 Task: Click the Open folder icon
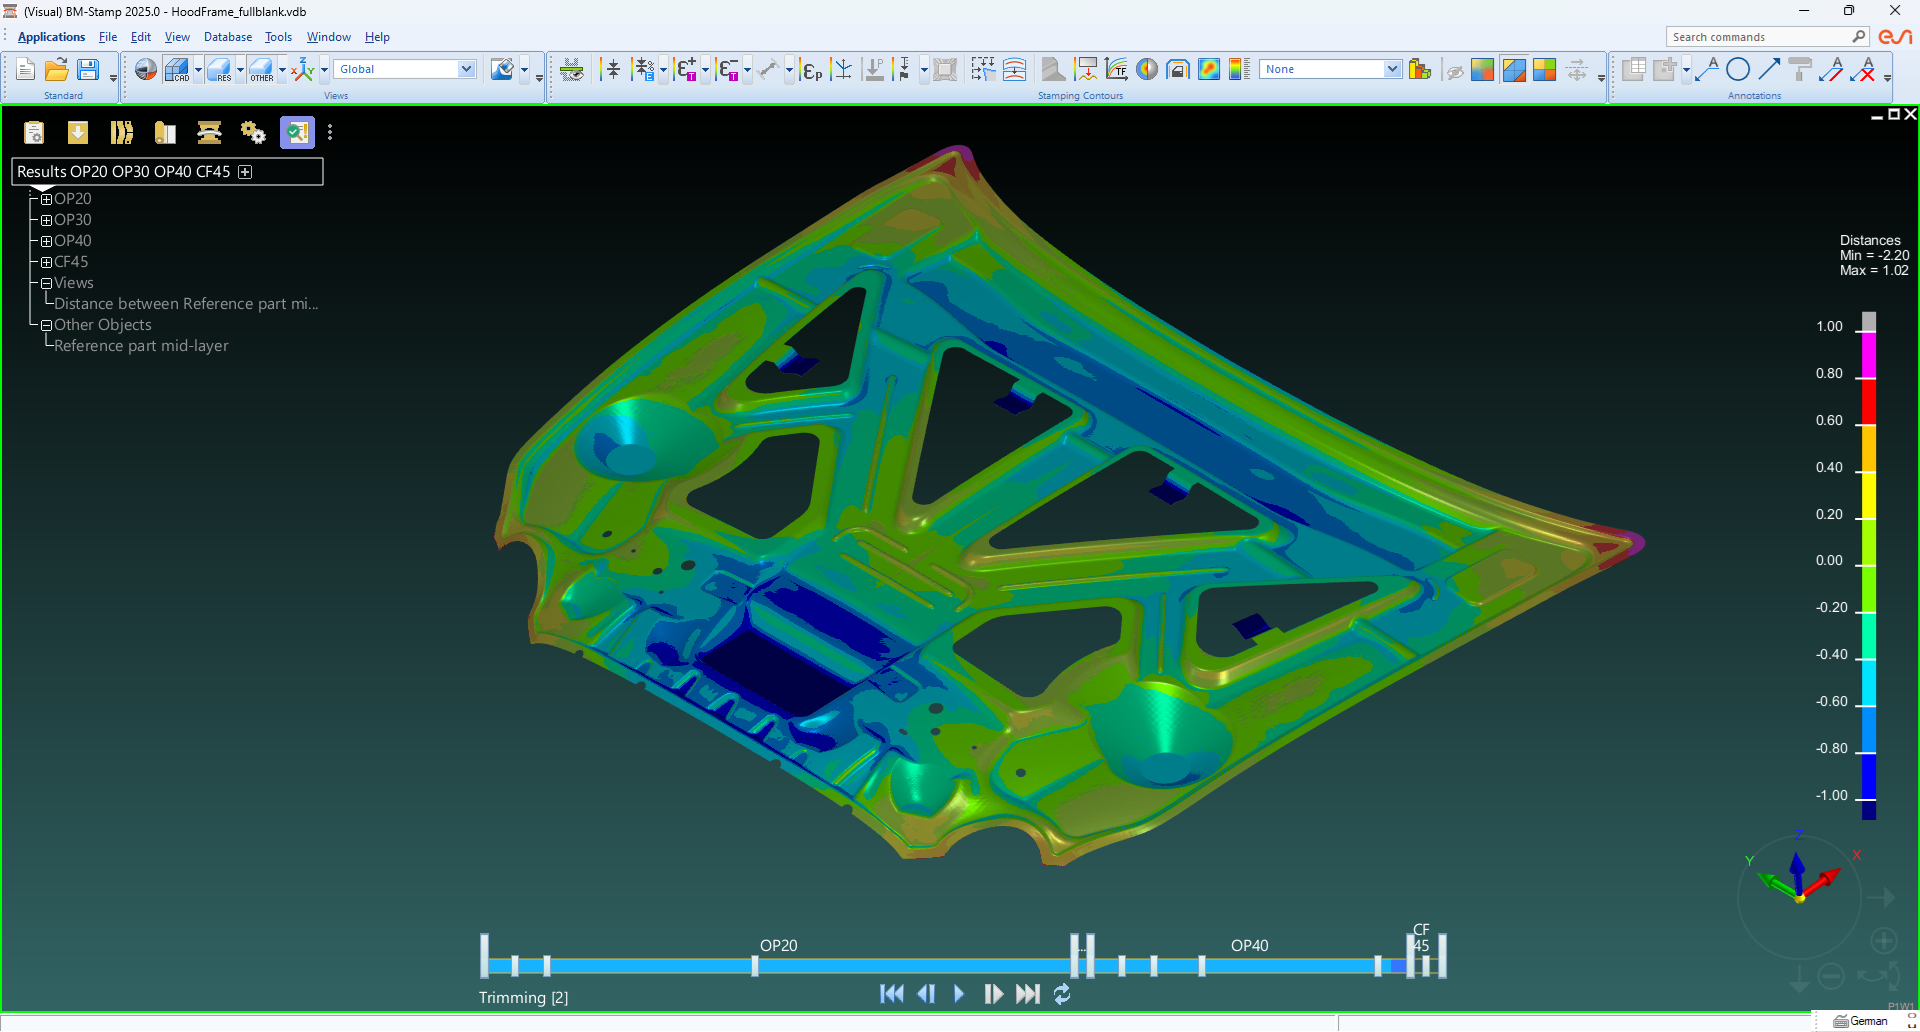57,69
